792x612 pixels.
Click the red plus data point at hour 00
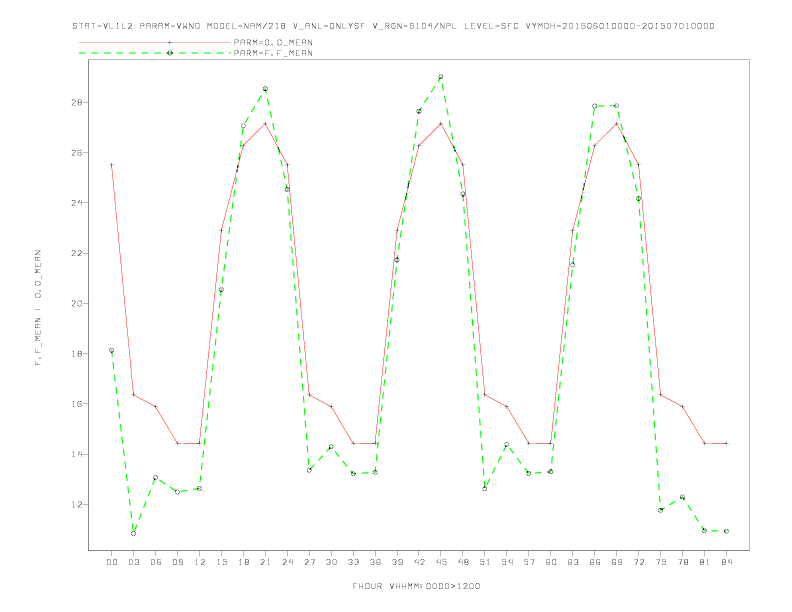(x=112, y=165)
